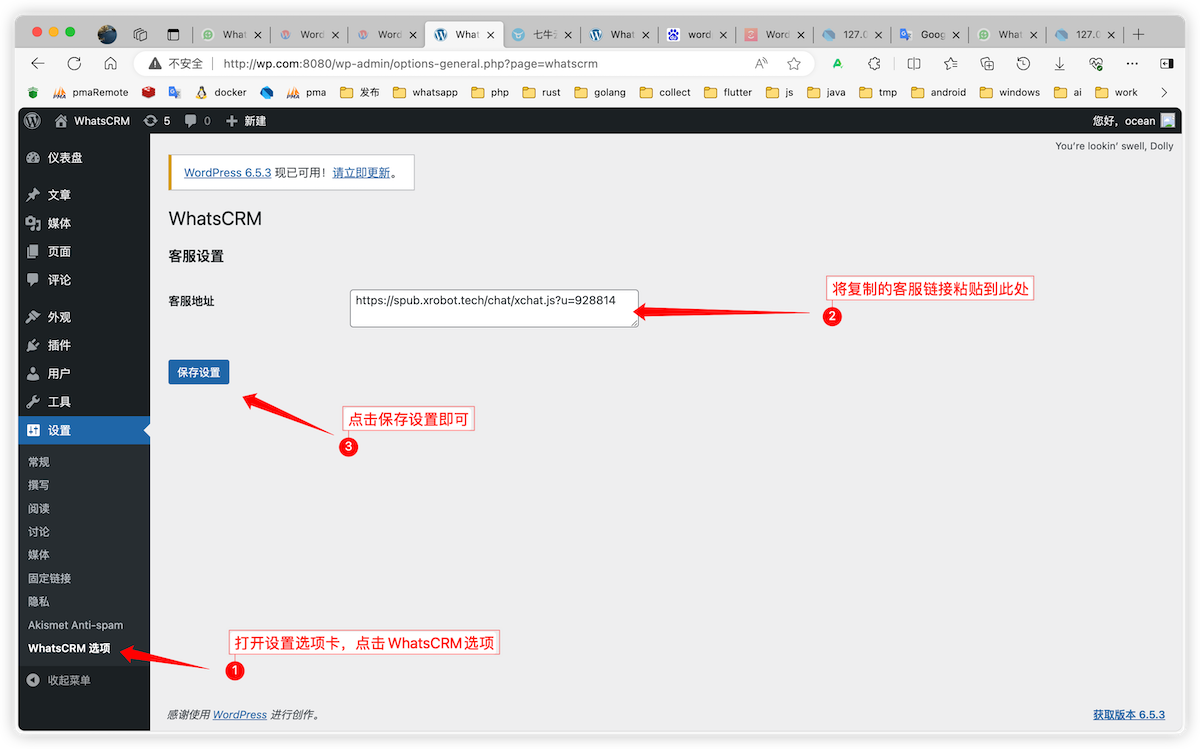Open the downloads arrow icon
The image size is (1200, 749).
point(1060,63)
